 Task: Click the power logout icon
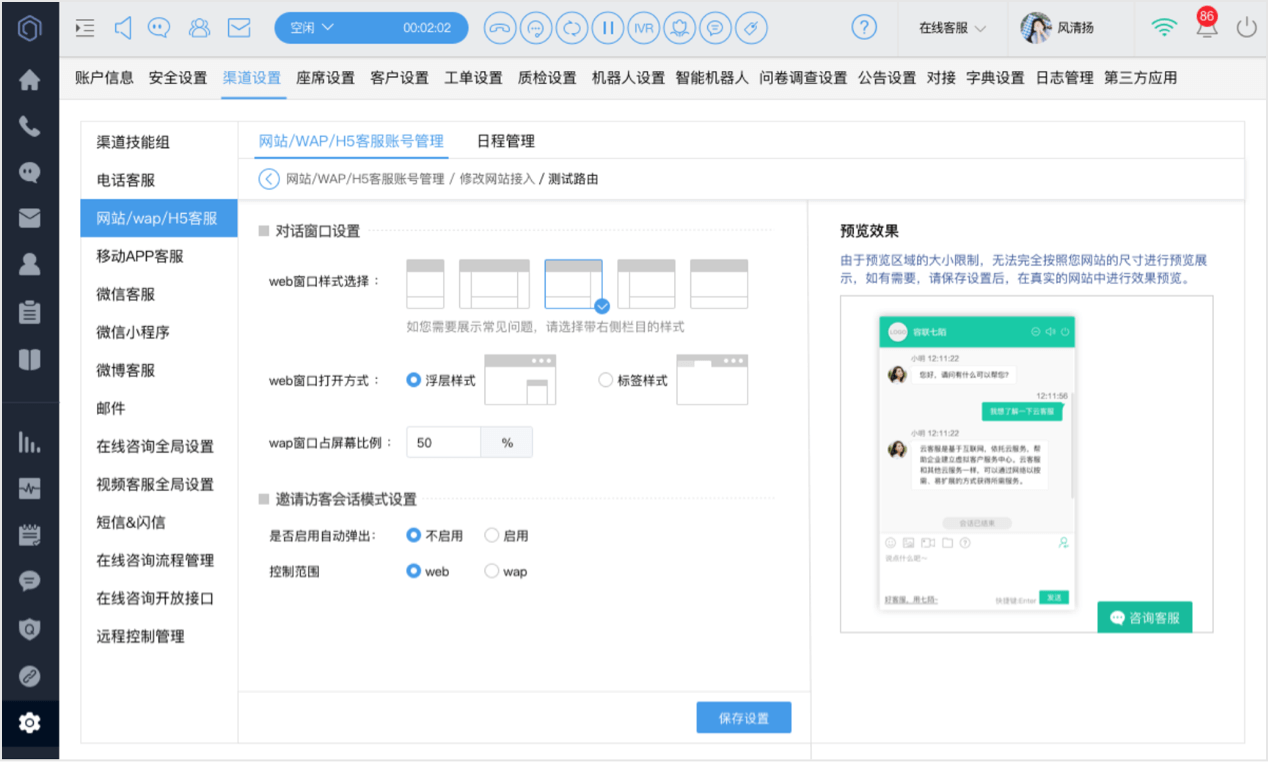(x=1246, y=28)
